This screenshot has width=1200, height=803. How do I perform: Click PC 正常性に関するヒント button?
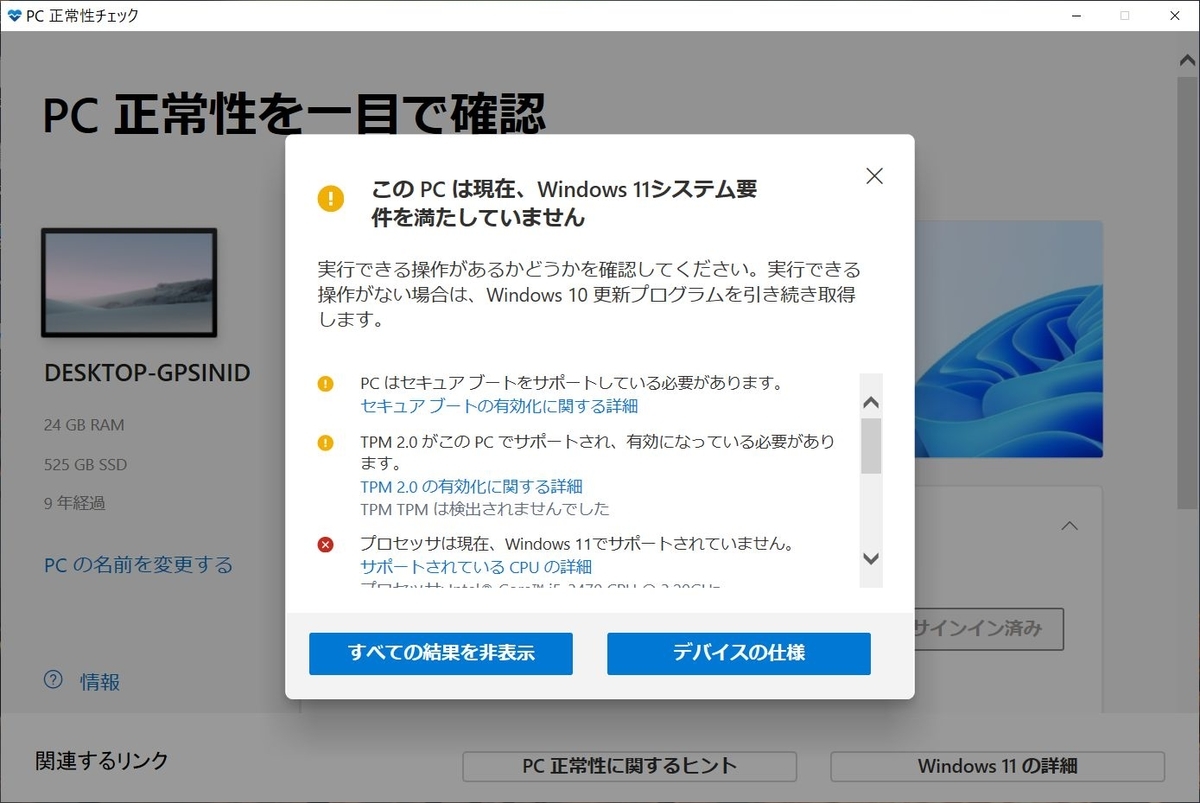(x=630, y=767)
